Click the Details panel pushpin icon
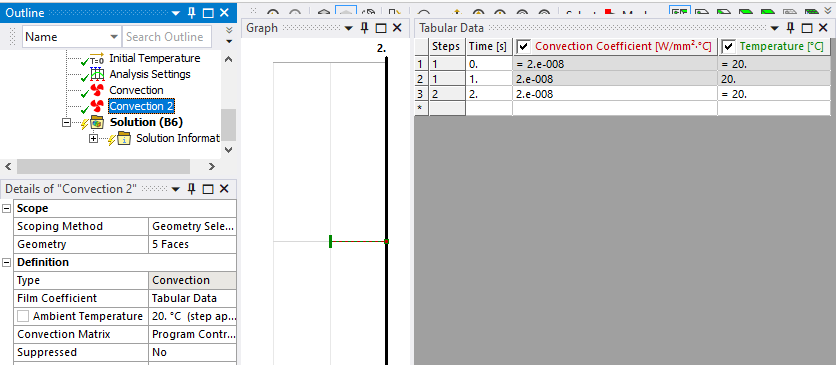Screen dimensions: 836x365 pos(192,189)
